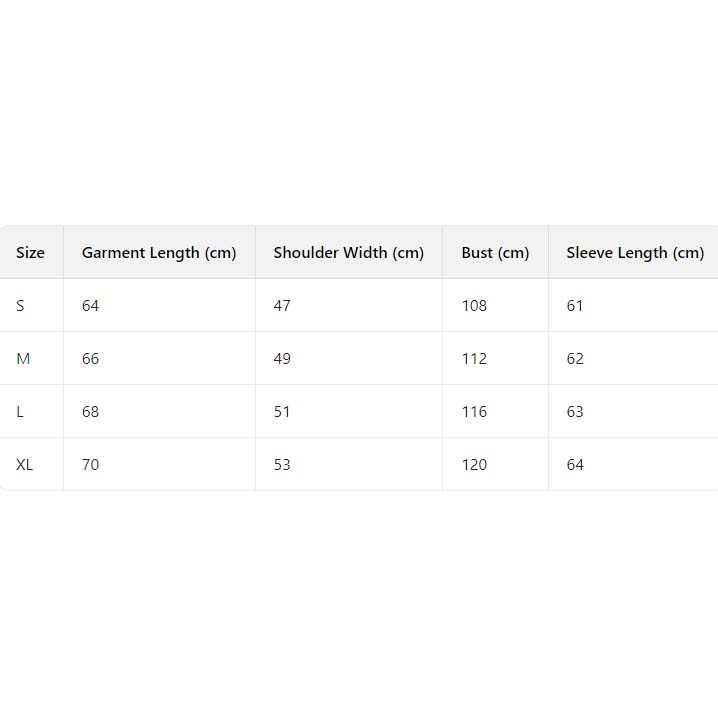Screen dimensions: 718x718
Task: Click the Sleeve Length (cm) header
Action: coord(635,253)
